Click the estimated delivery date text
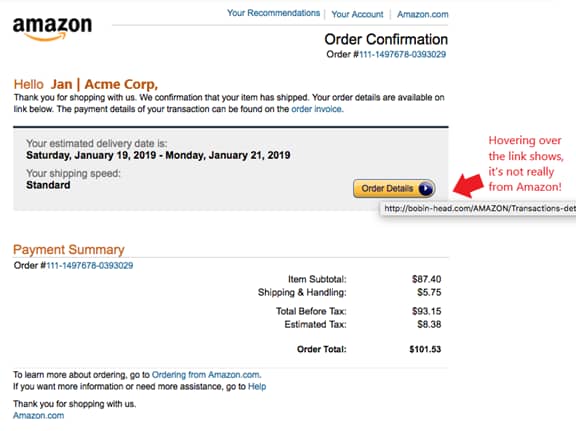Screen dimensions: 576x431 [158, 155]
